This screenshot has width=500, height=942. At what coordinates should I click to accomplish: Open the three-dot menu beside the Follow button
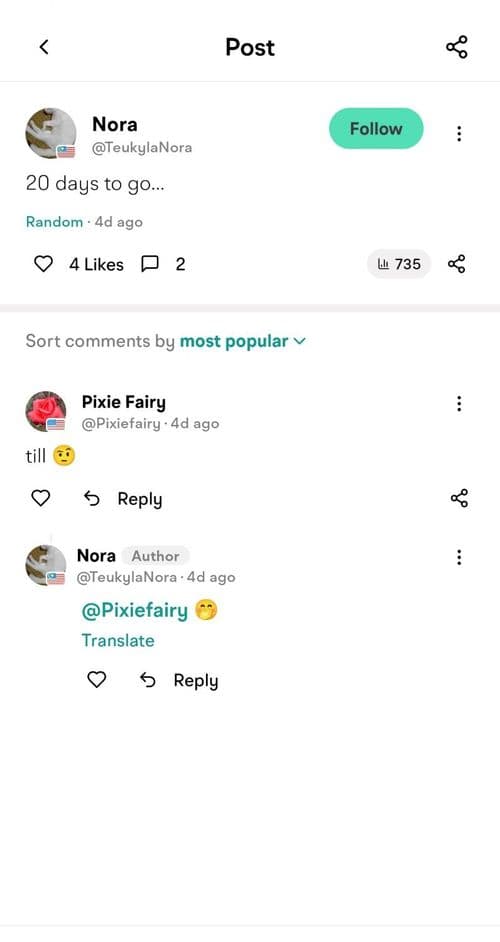459,133
